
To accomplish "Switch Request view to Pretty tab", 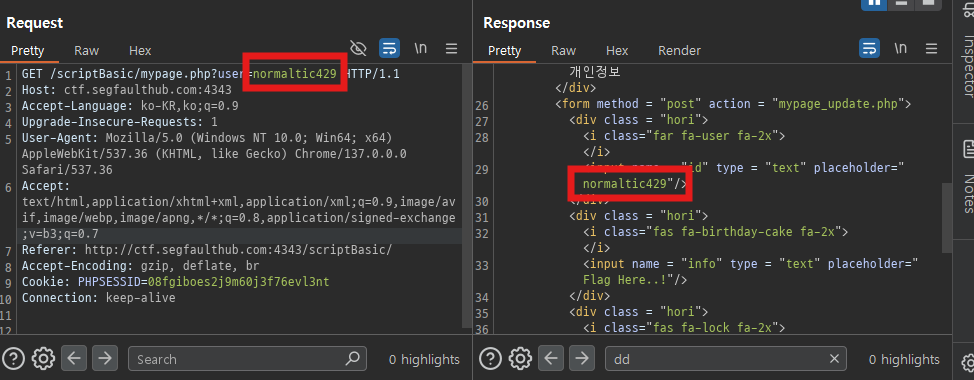I will point(27,51).
